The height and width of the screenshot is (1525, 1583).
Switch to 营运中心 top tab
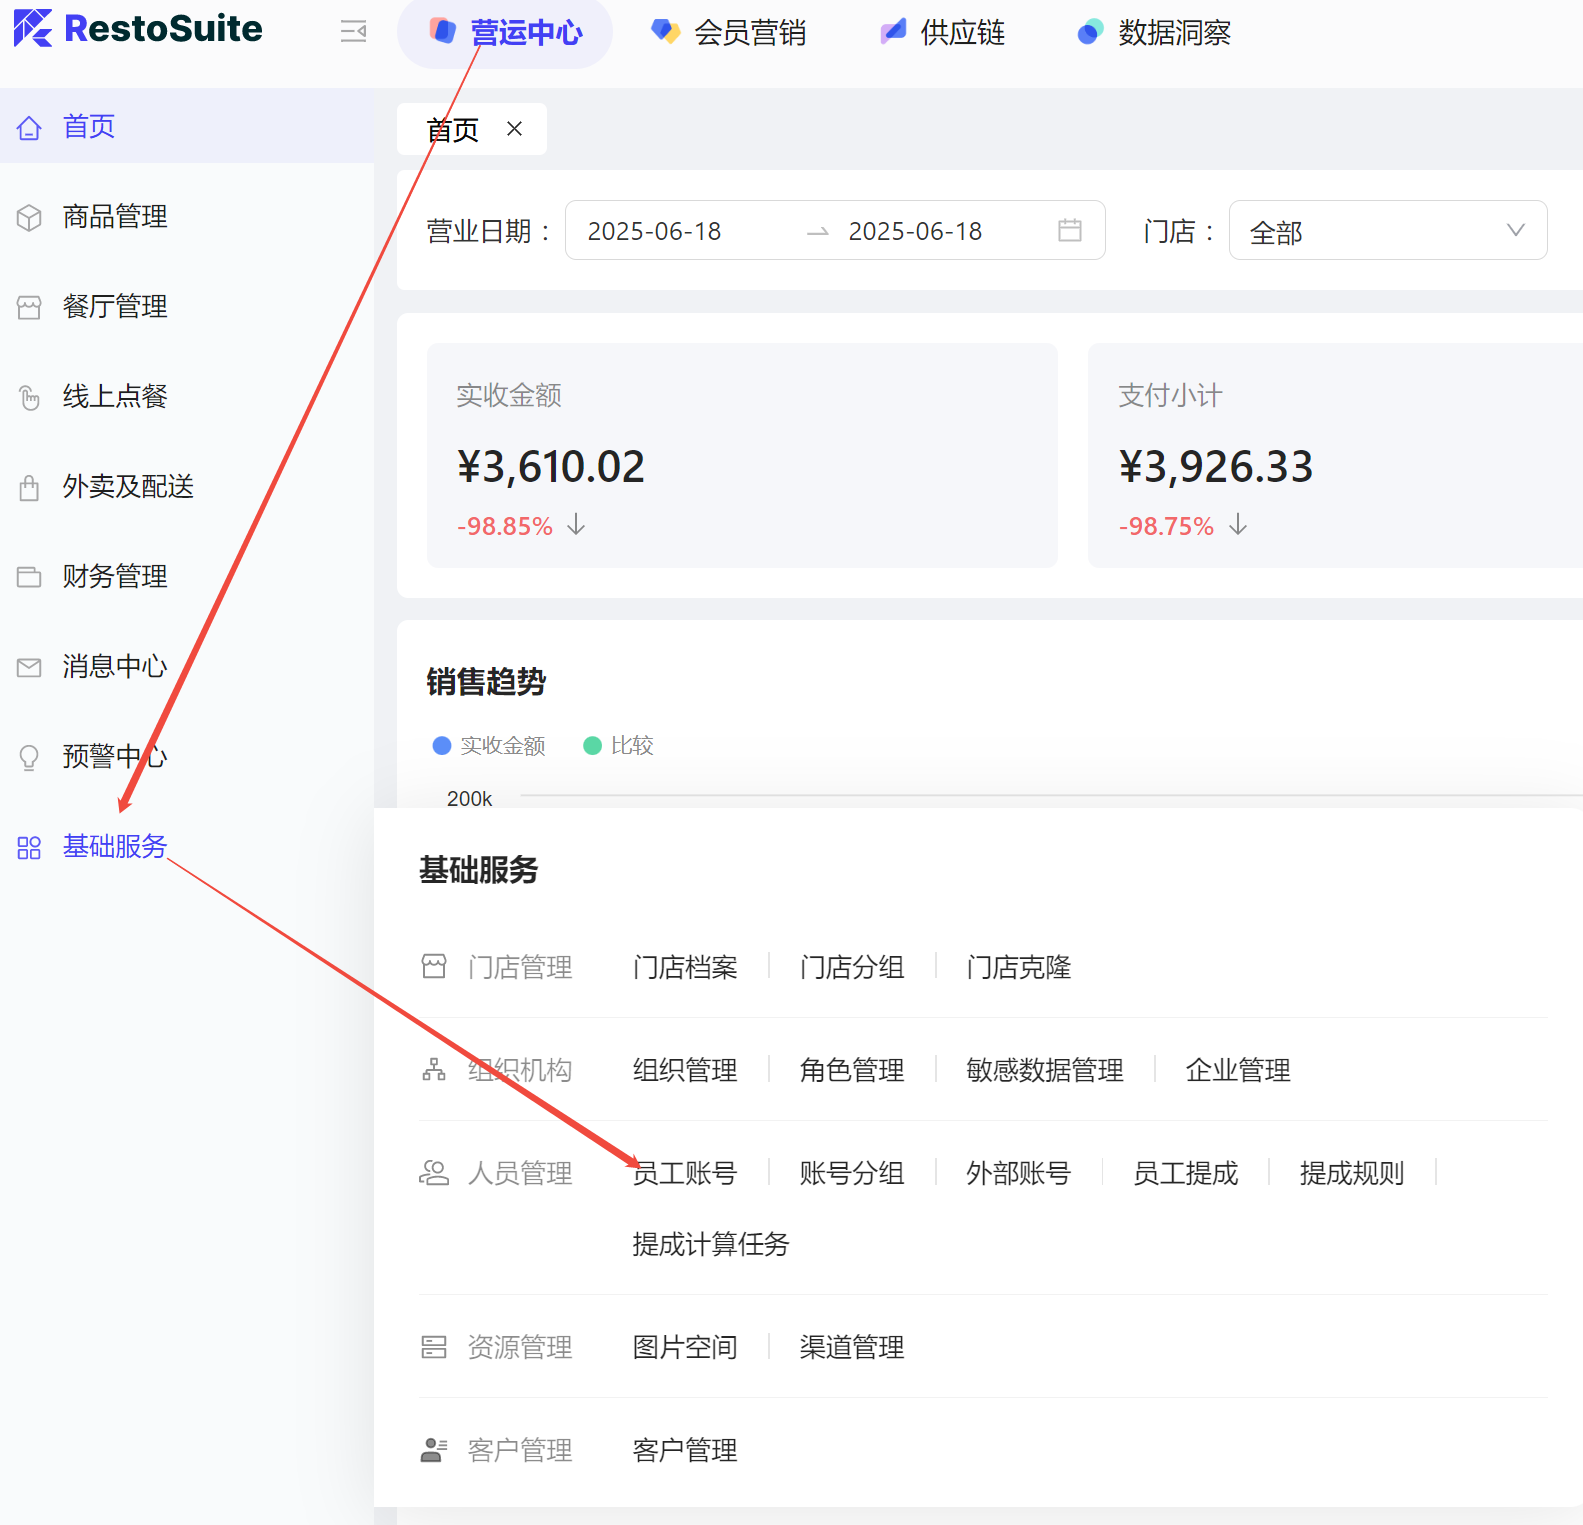[505, 32]
